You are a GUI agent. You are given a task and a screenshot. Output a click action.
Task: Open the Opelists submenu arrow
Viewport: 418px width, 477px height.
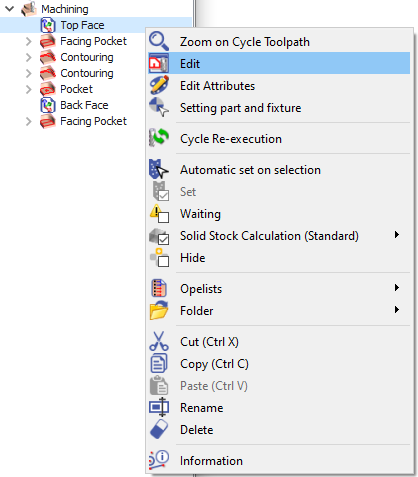(x=396, y=287)
